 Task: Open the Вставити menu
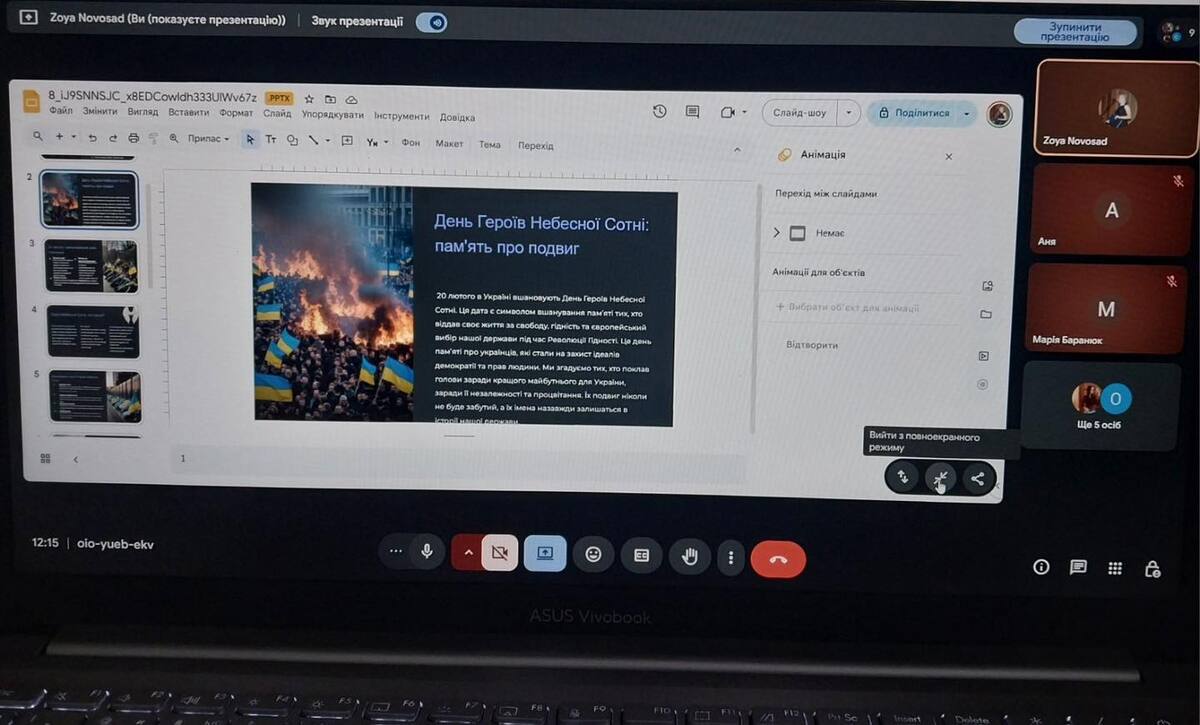[188, 114]
